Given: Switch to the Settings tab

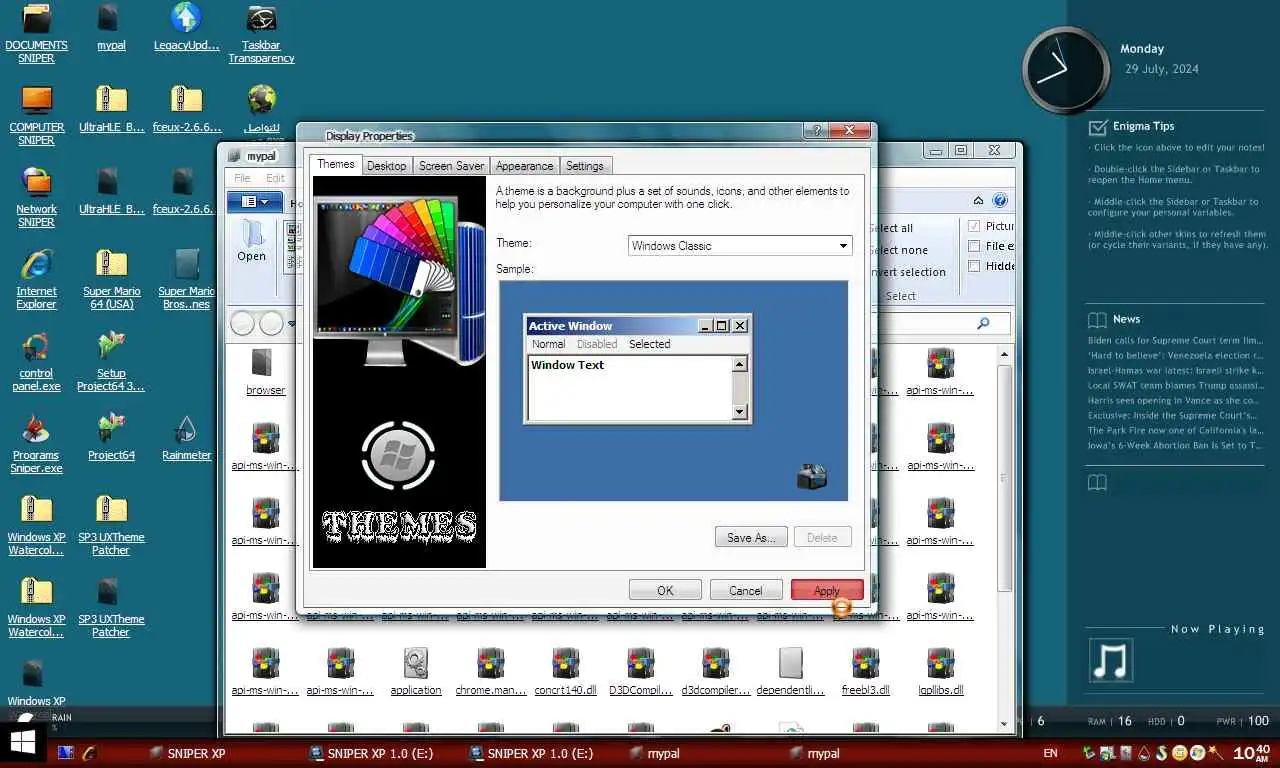Looking at the screenshot, I should [584, 166].
